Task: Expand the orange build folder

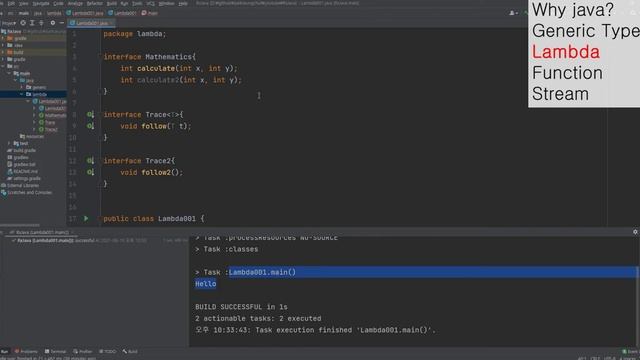Action: (x=3, y=52)
